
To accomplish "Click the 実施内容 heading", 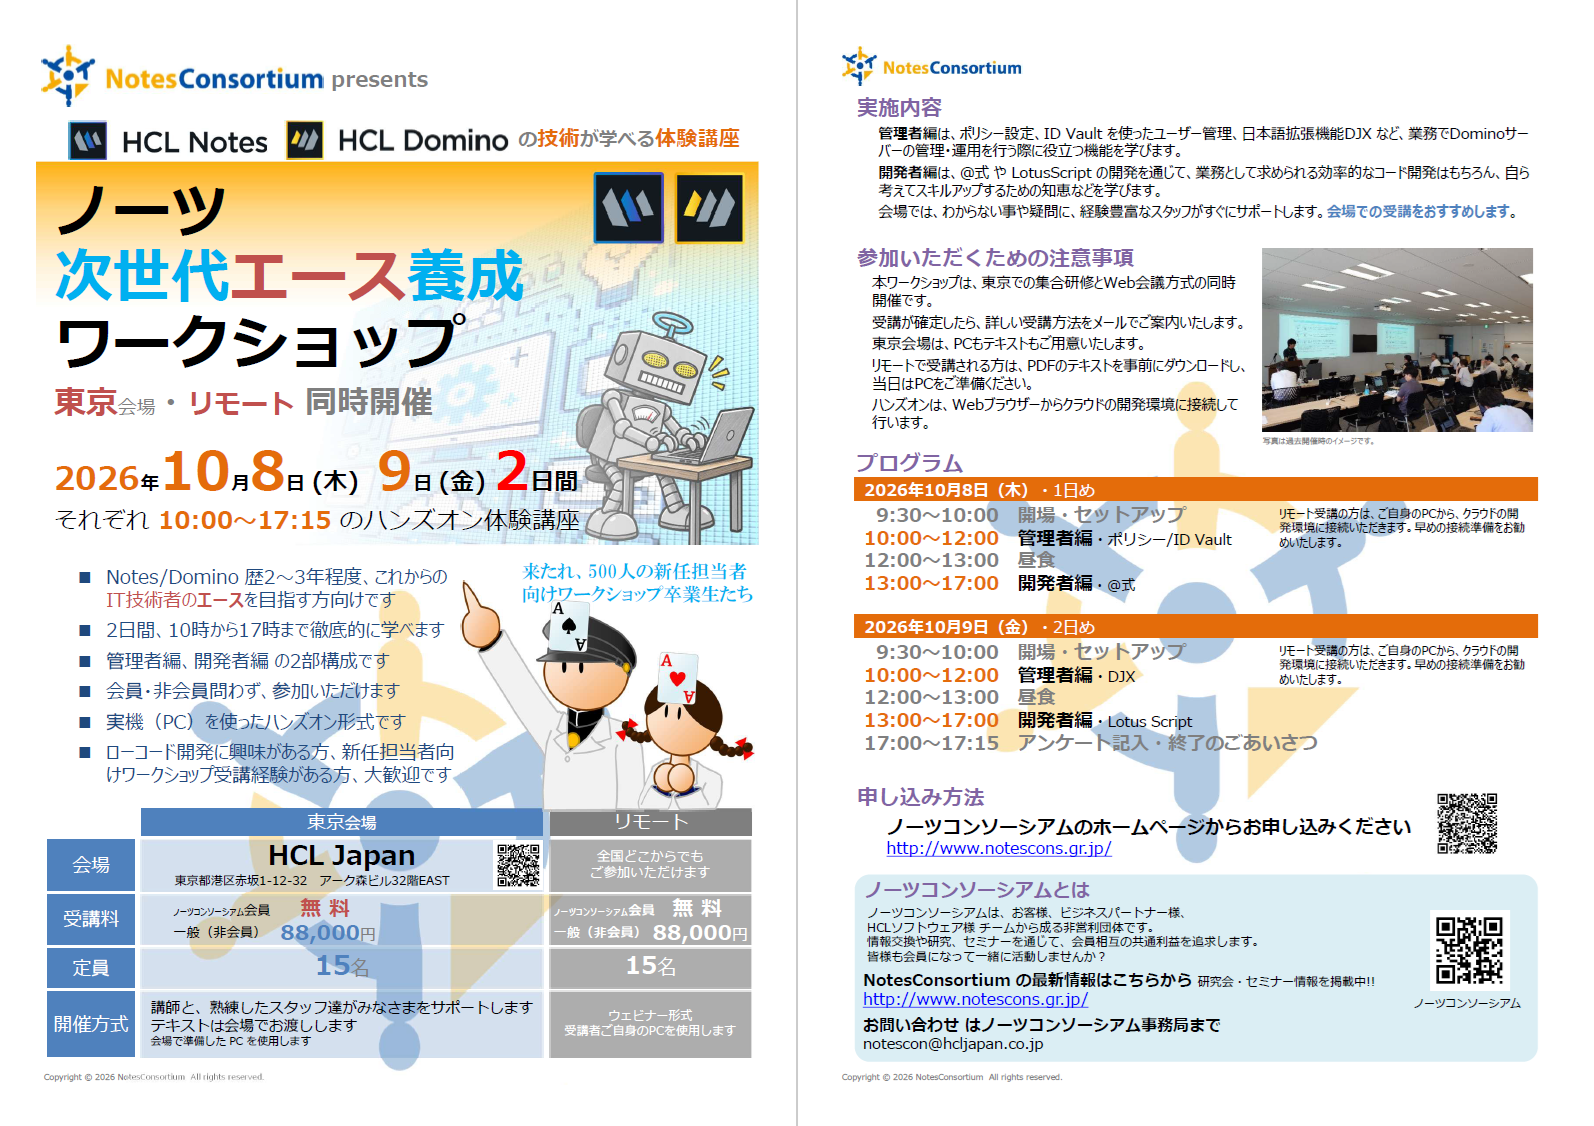I will point(899,108).
